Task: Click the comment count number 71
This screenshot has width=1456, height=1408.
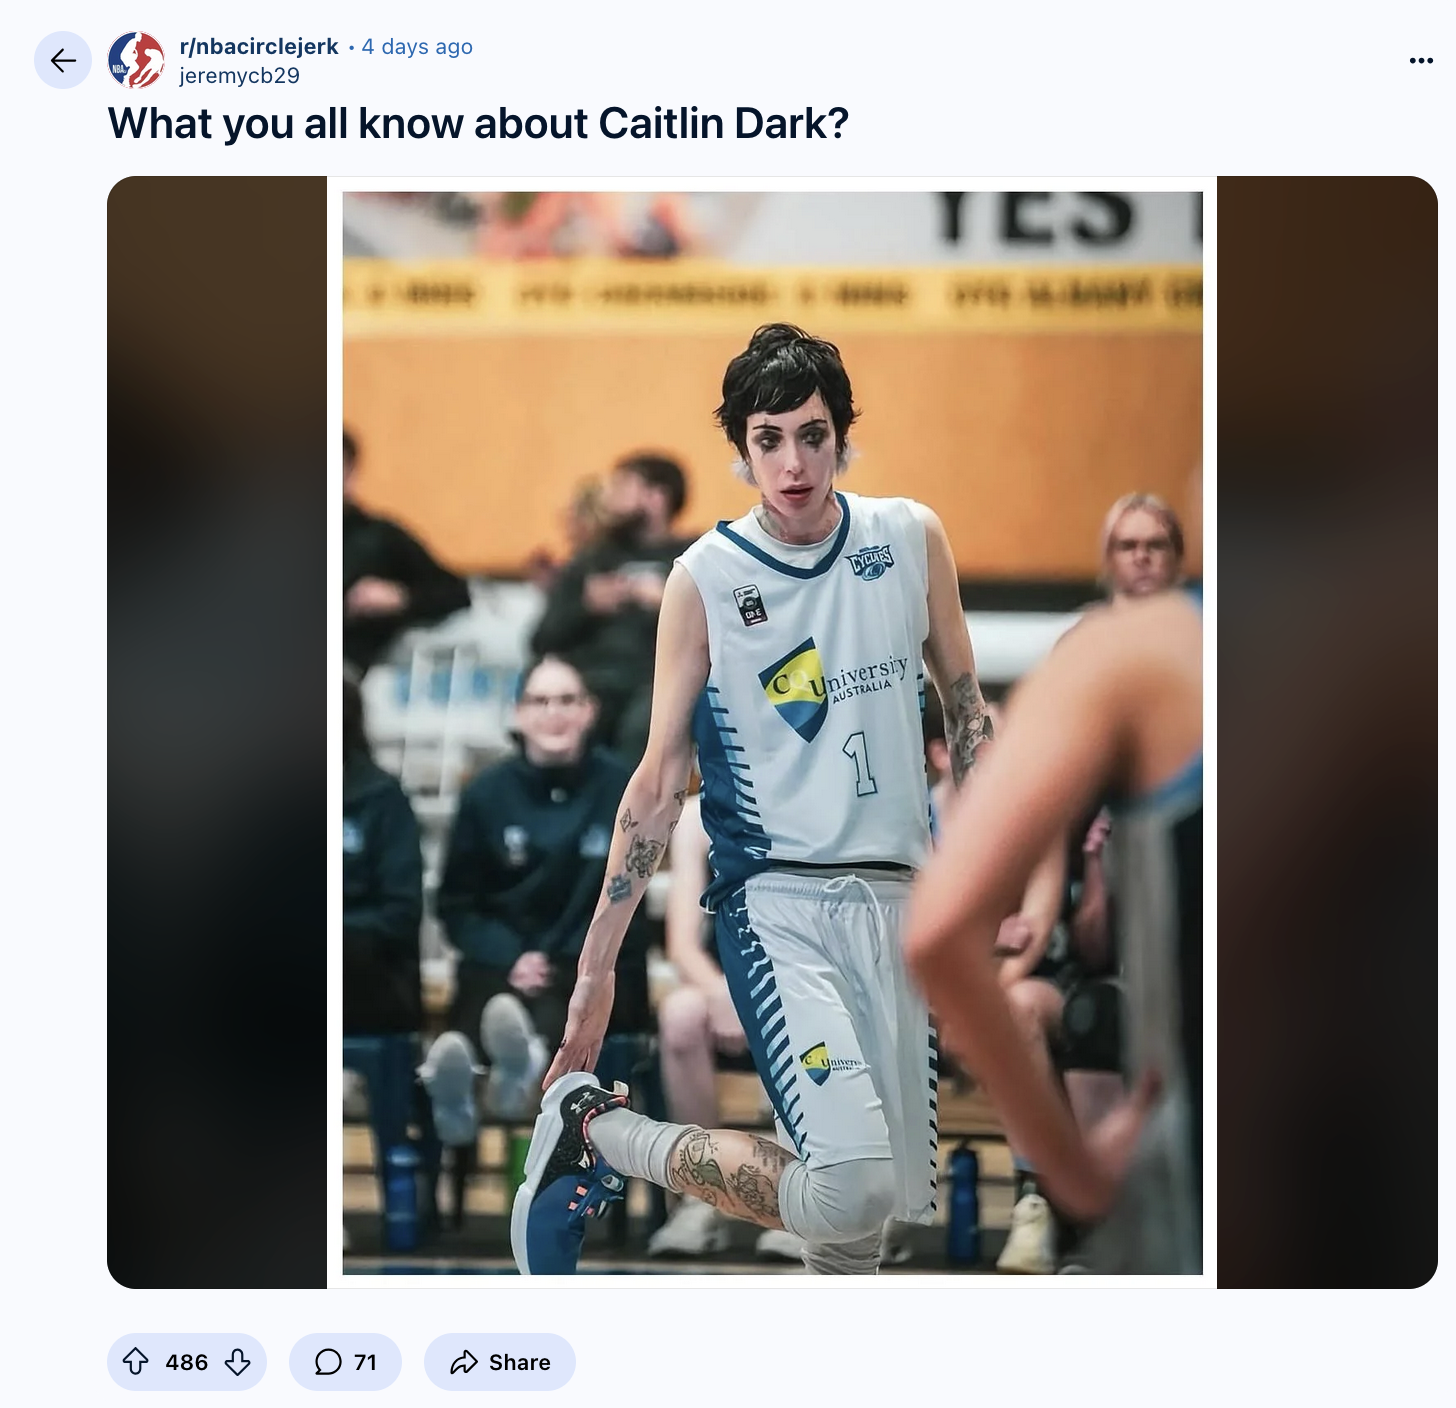Action: 365,1362
